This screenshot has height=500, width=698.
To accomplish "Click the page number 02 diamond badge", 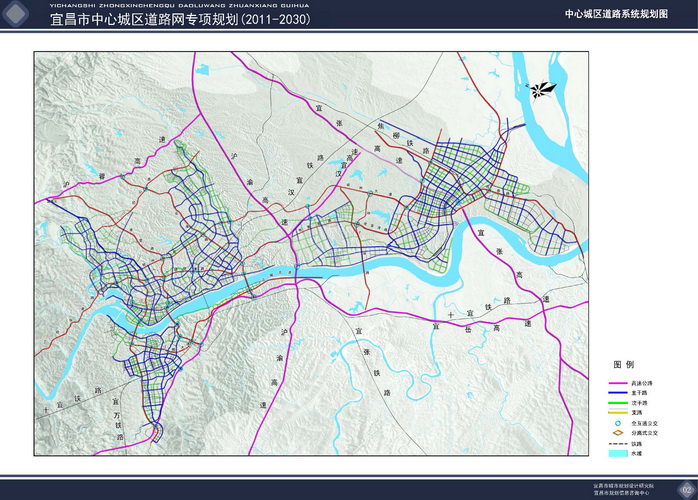I will click(685, 488).
